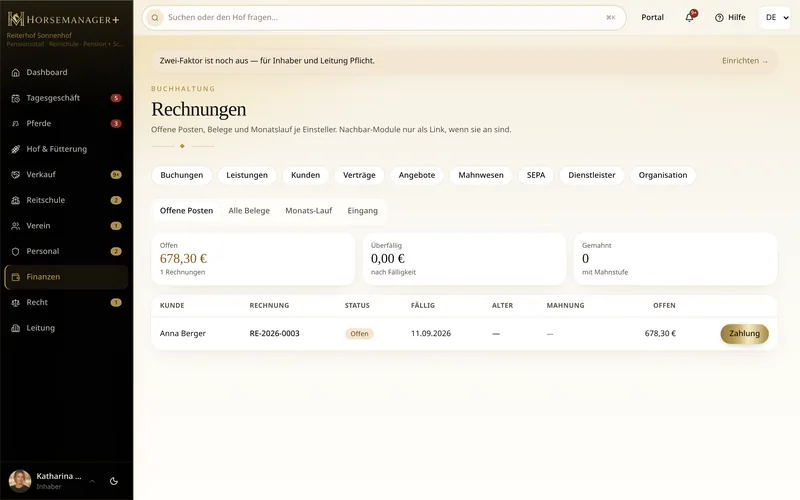
Task: Click the search magnifier icon
Action: pos(155,17)
